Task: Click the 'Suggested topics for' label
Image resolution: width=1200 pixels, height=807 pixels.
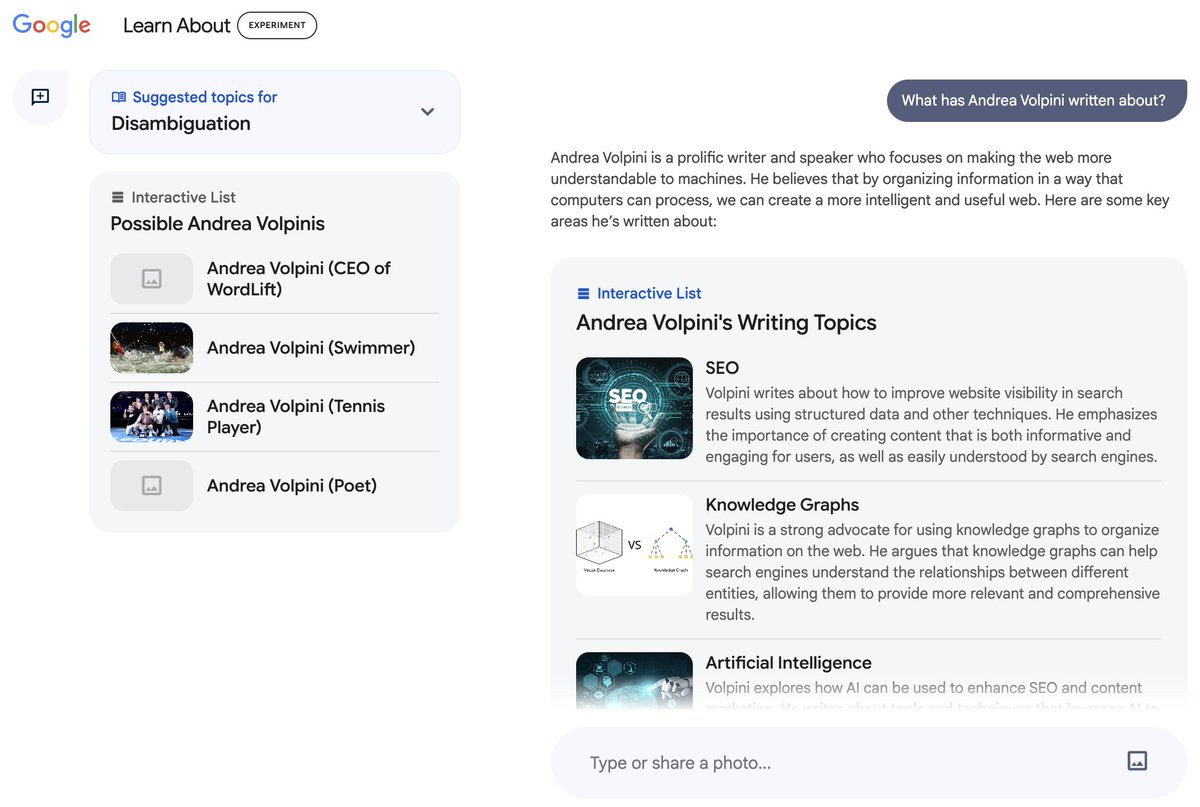Action: click(205, 97)
